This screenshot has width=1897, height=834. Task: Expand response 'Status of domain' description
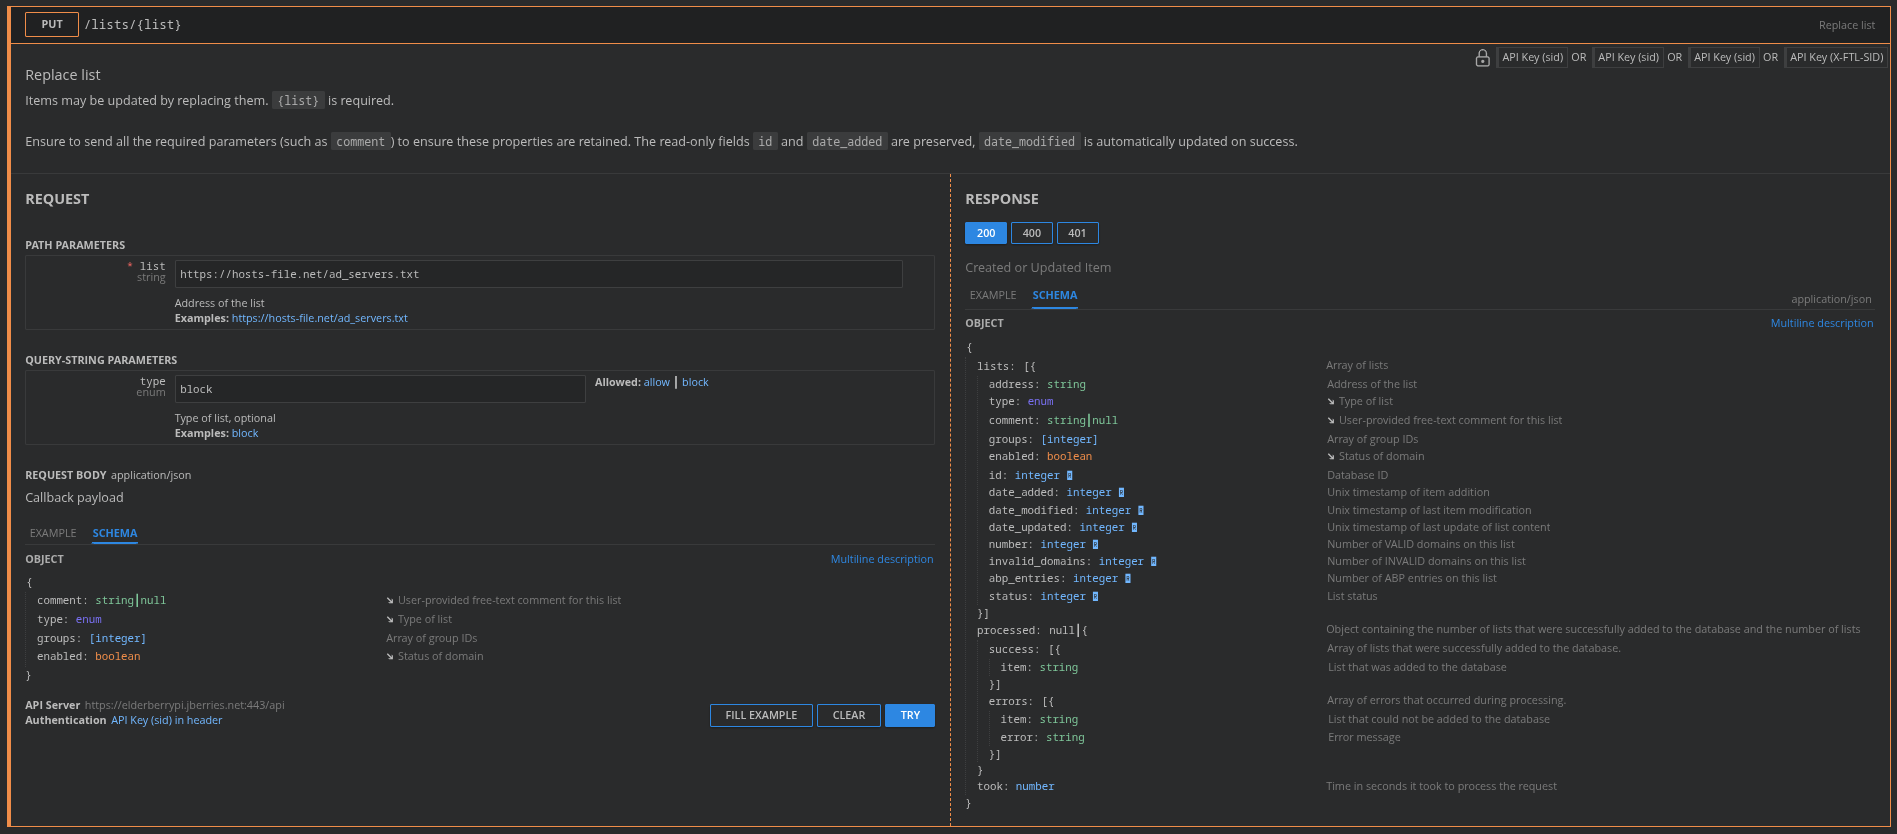point(1331,457)
